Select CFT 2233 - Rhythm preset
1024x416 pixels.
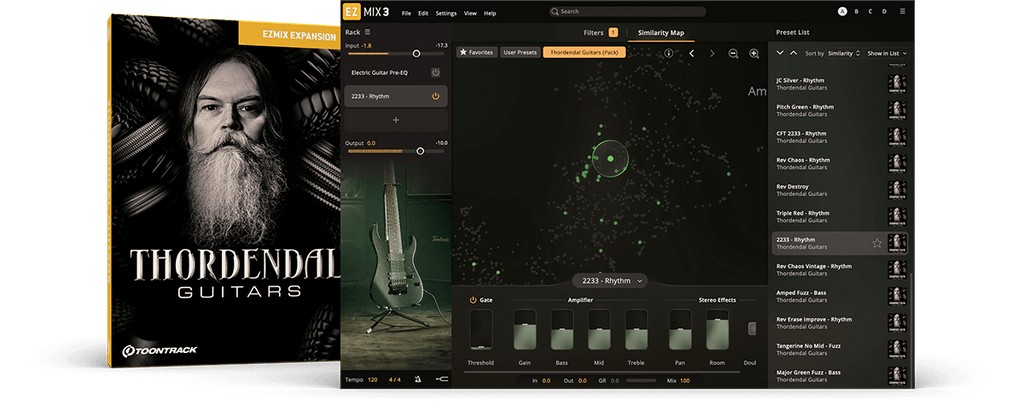tap(841, 137)
